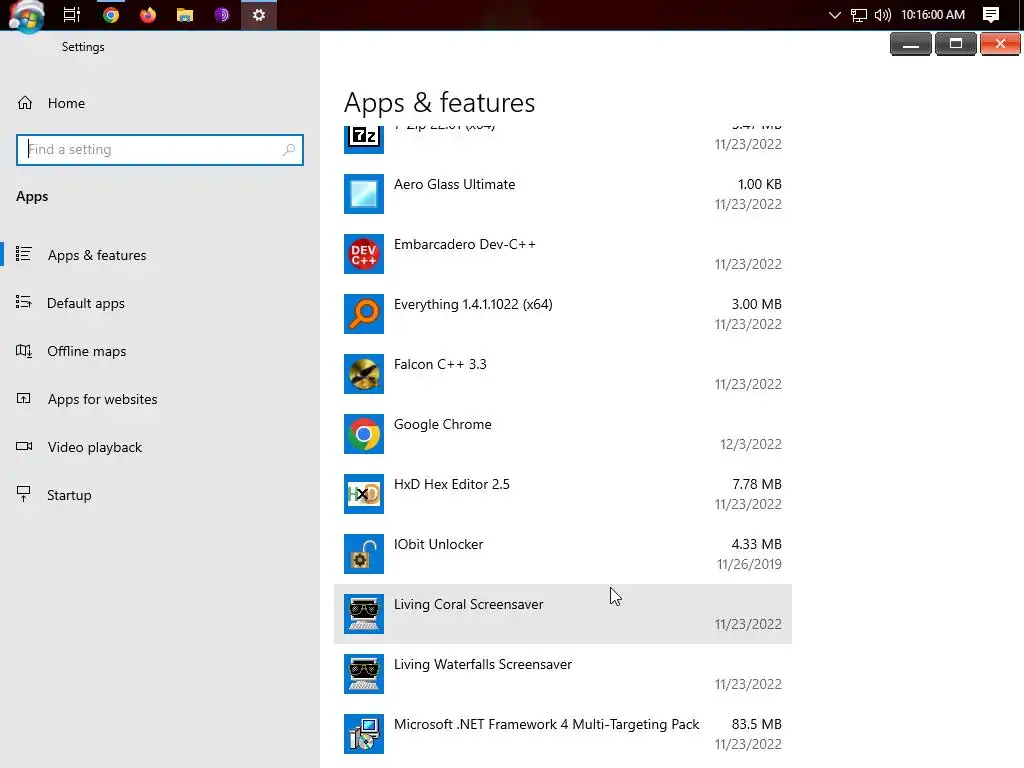Launch Chrome from the taskbar
1024x768 pixels.
click(111, 14)
